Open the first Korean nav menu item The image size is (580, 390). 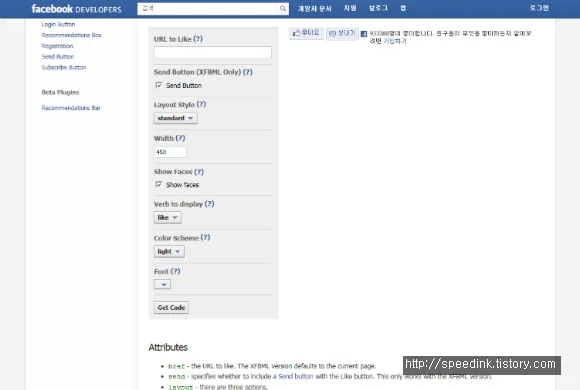314,9
